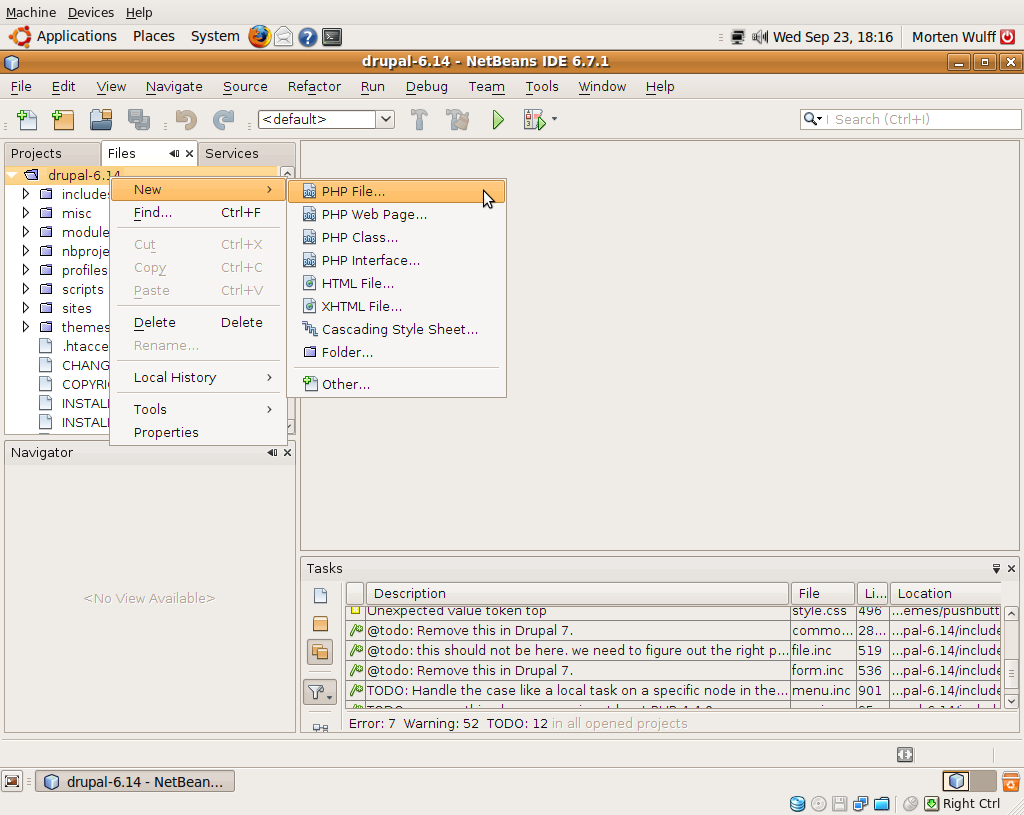Click the Show Desktop icon in the bottom panel
This screenshot has width=1024, height=815.
point(12,781)
